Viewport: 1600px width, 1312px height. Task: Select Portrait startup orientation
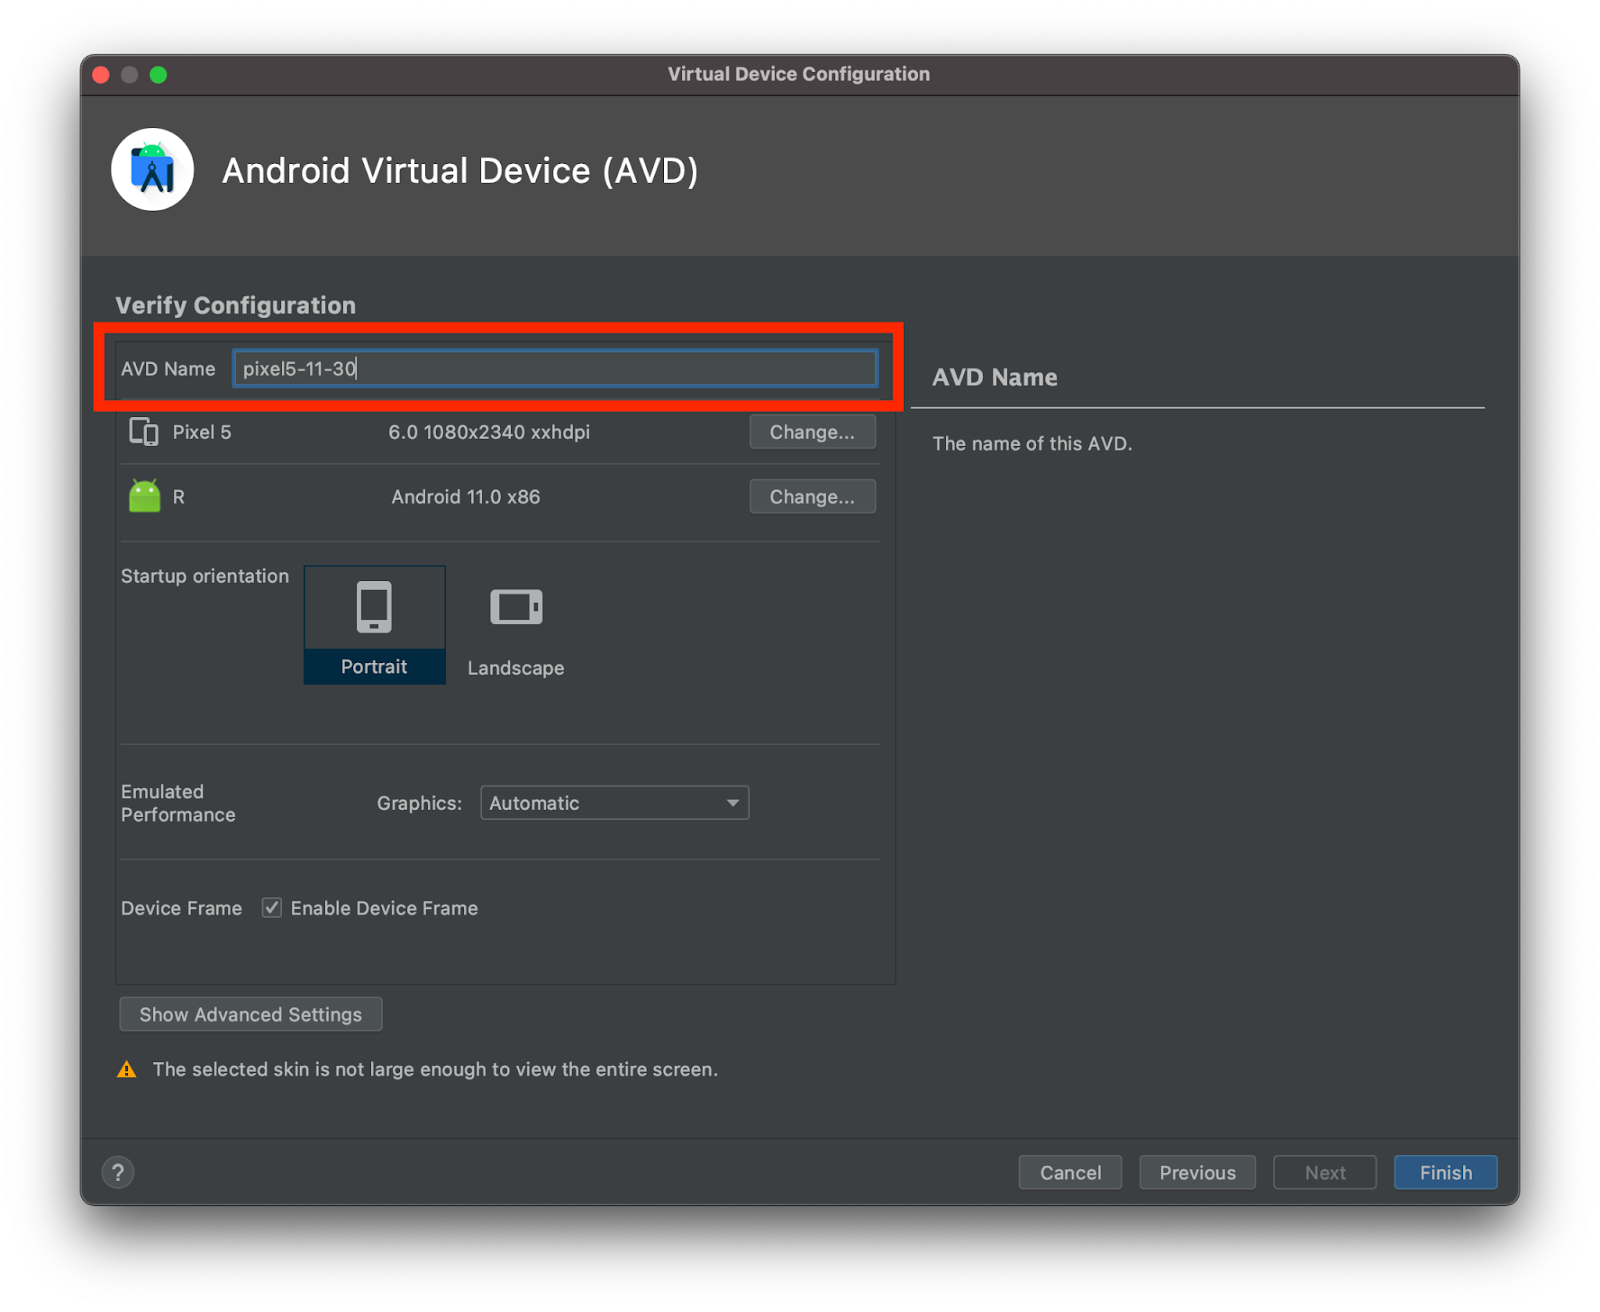(x=375, y=625)
